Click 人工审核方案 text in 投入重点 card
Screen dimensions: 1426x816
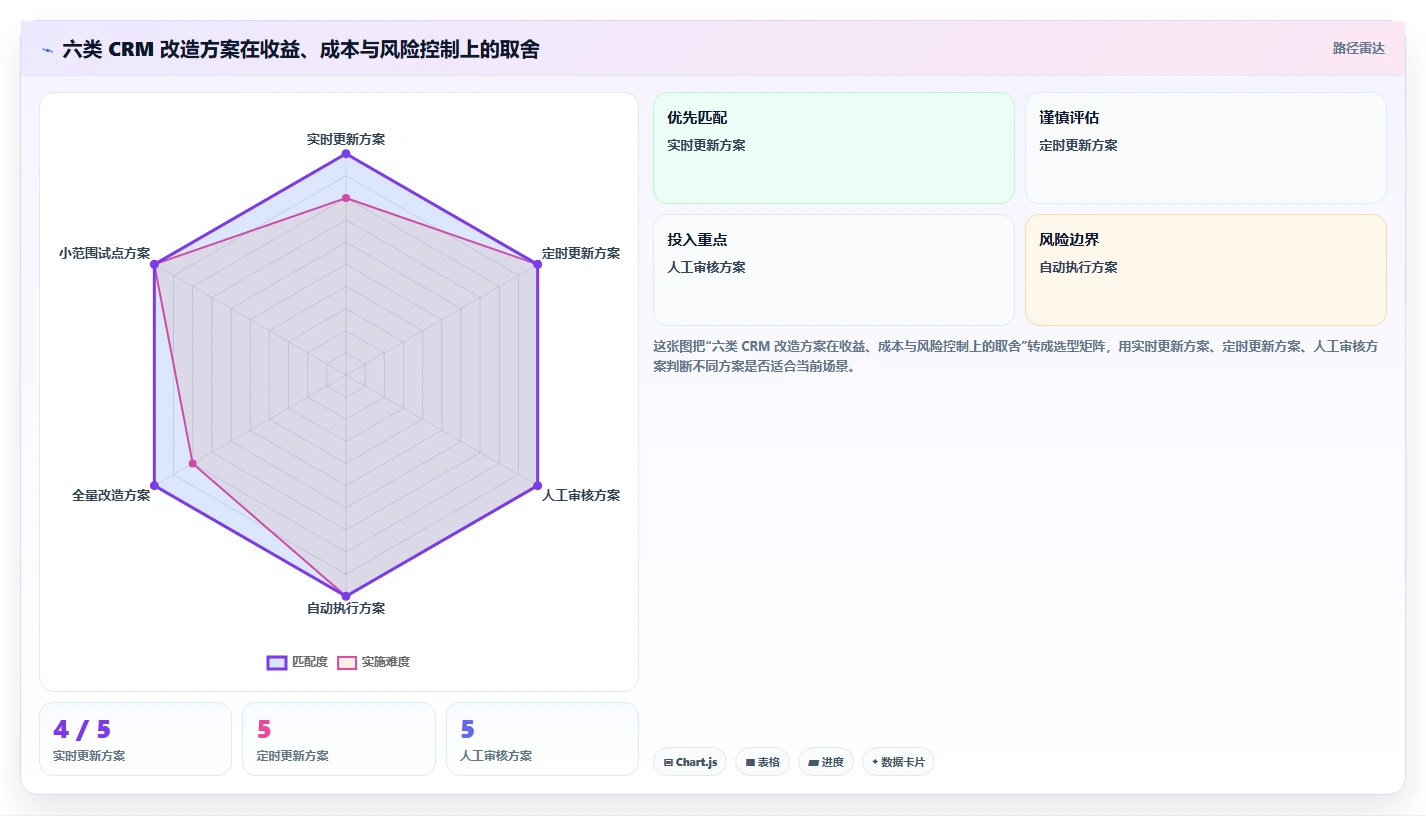tap(706, 267)
